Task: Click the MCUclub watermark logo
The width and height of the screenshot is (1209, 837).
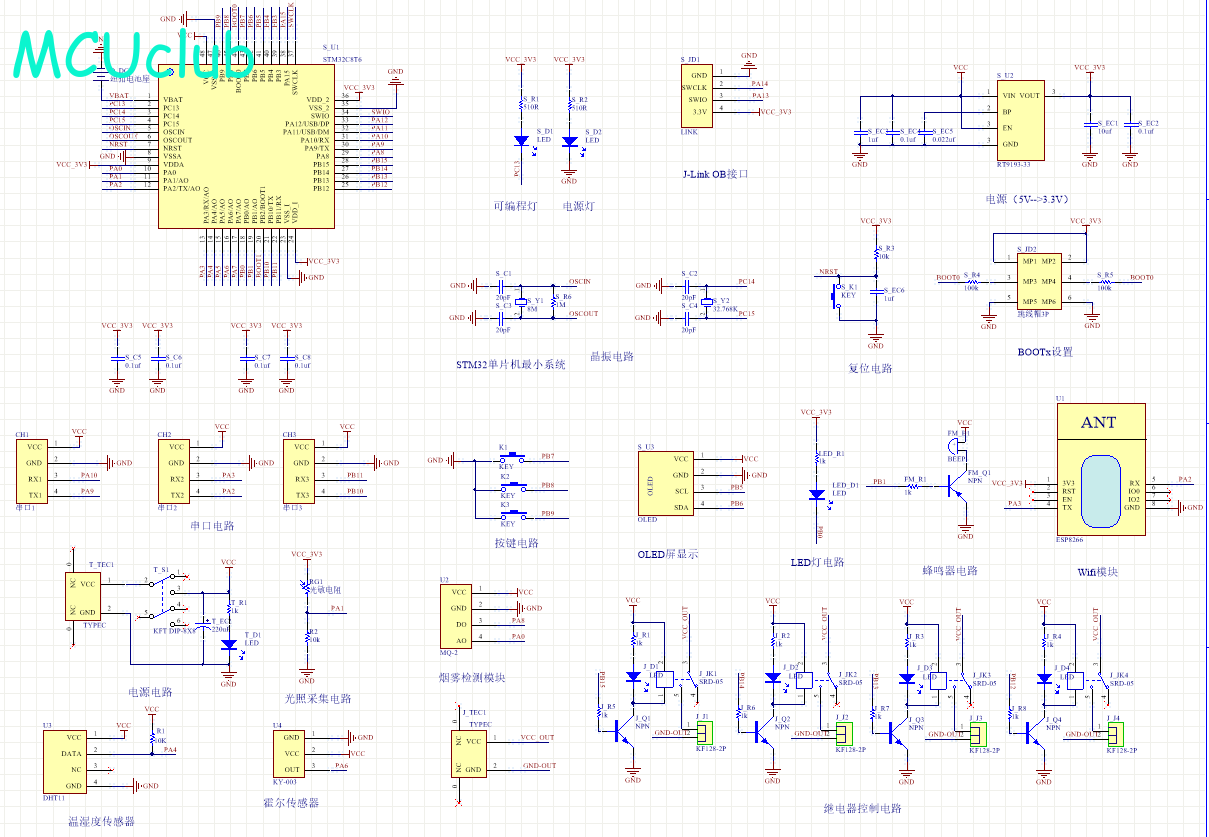Action: (x=132, y=55)
